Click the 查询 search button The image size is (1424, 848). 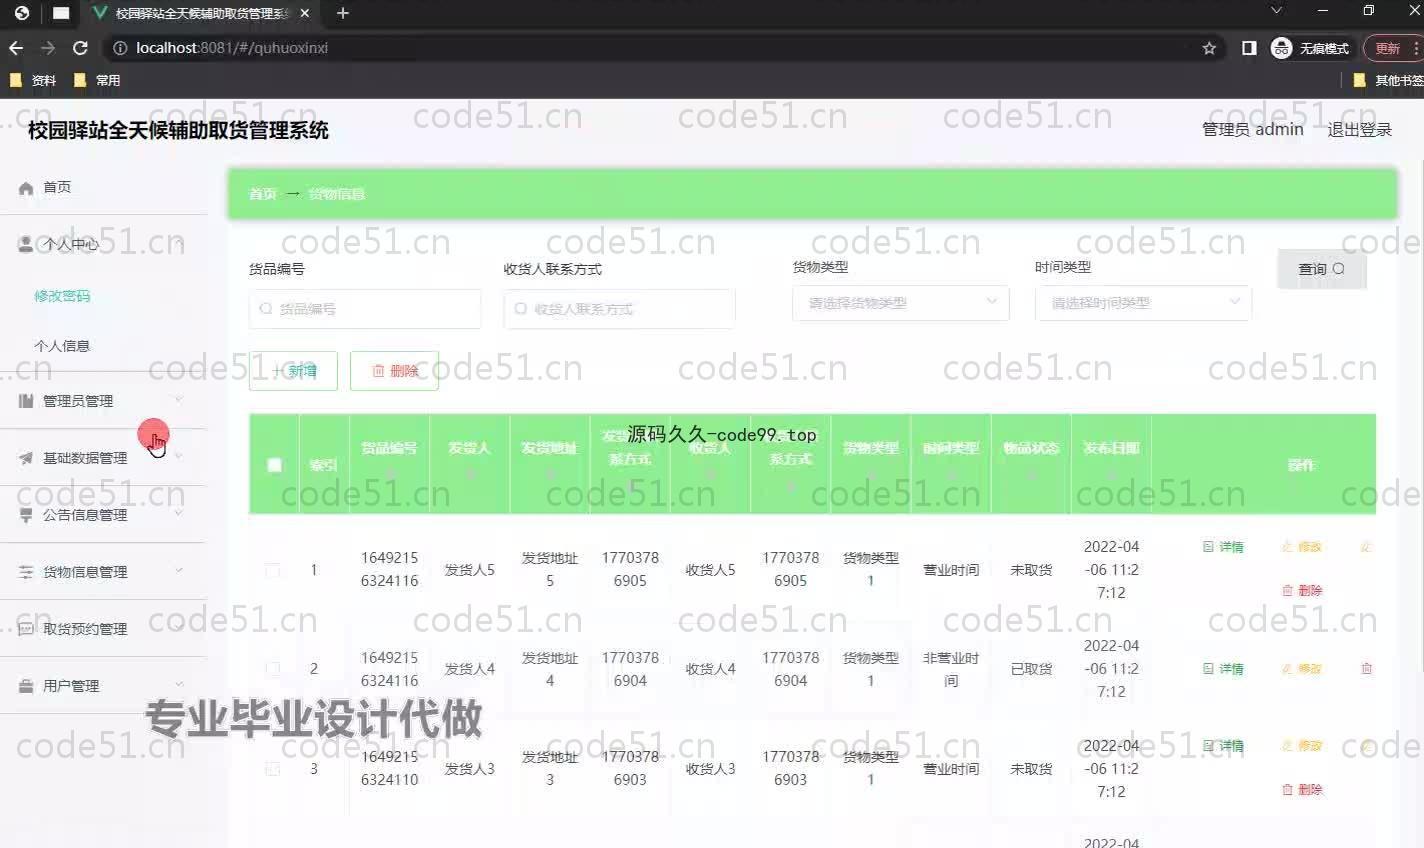coord(1321,269)
